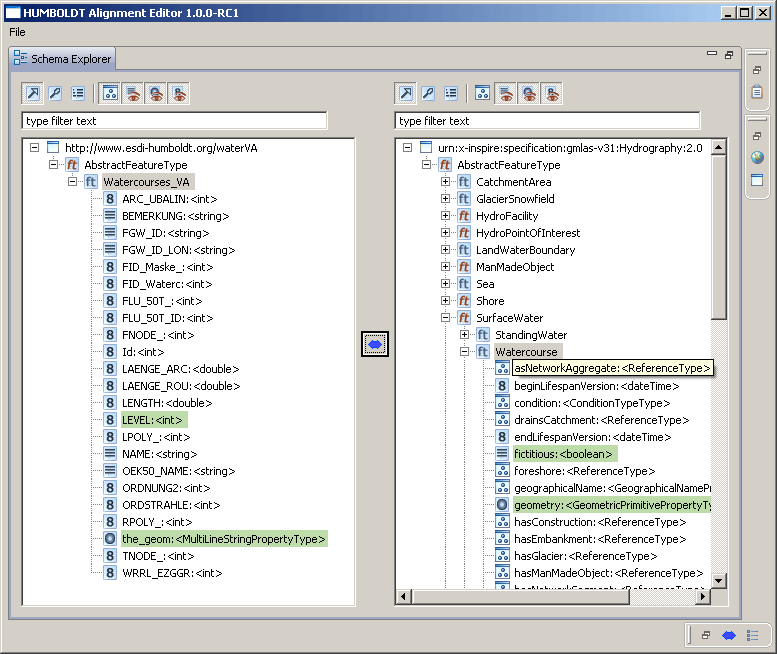This screenshot has height=654, width=777.
Task: Select the Schema Explorer tab
Action: [62, 59]
